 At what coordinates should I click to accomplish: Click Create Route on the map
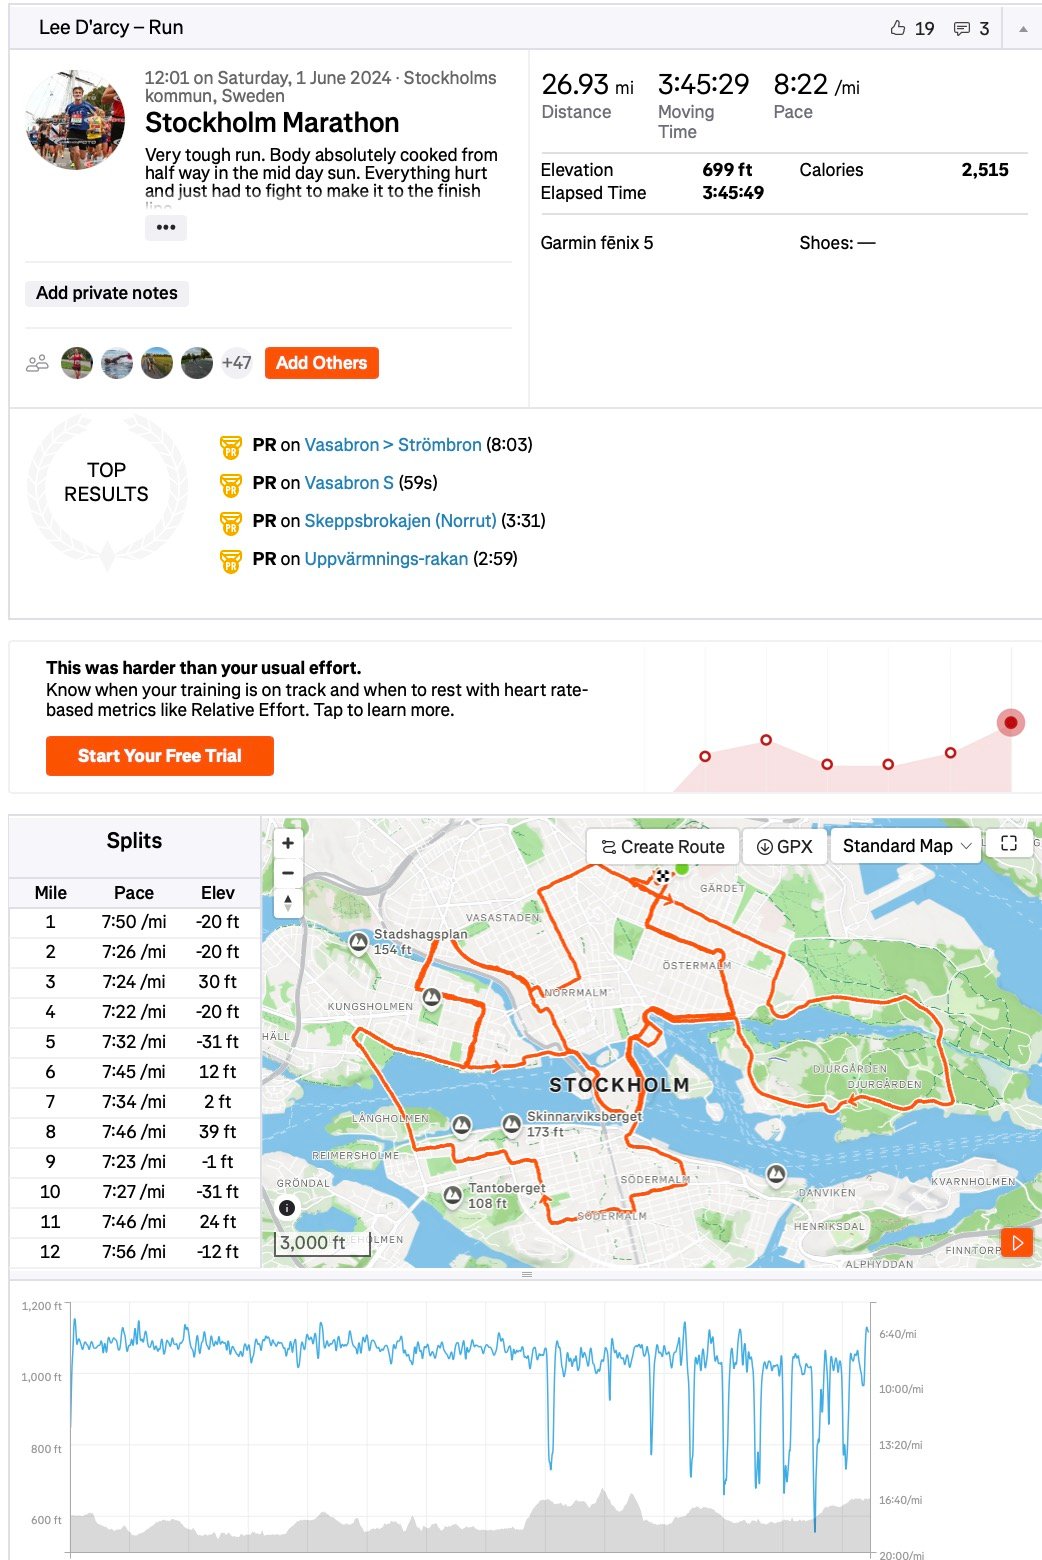pyautogui.click(x=663, y=847)
